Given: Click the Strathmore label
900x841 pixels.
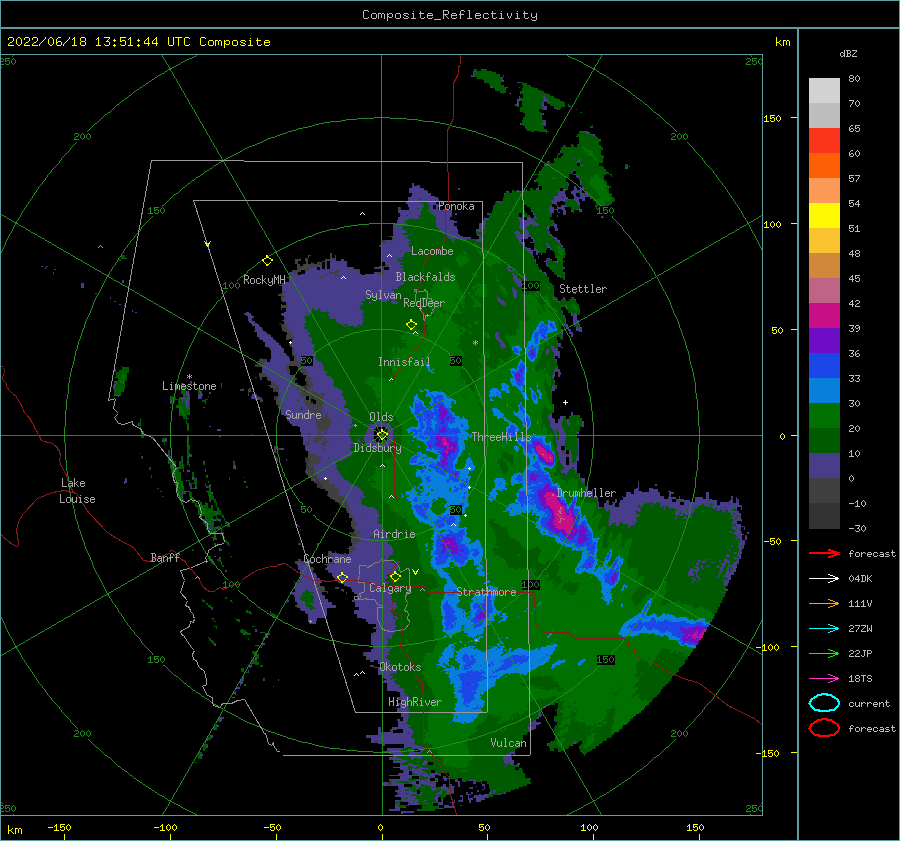Looking at the screenshot, I should coord(486,592).
